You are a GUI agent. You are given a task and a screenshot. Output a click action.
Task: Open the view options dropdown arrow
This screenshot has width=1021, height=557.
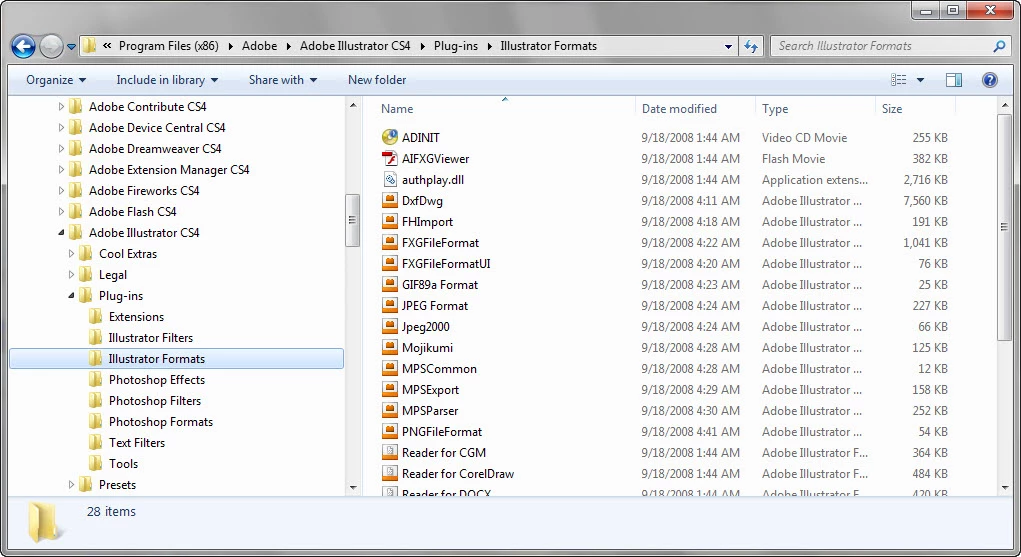[920, 80]
